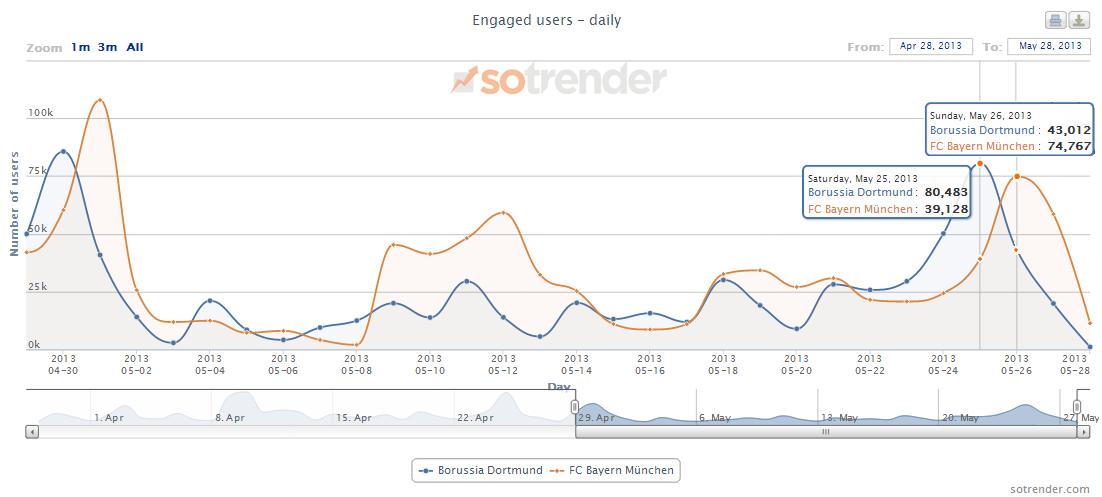This screenshot has height=497, width=1102.
Task: Click Bayern München's May 26 peak point
Action: pos(1017,177)
